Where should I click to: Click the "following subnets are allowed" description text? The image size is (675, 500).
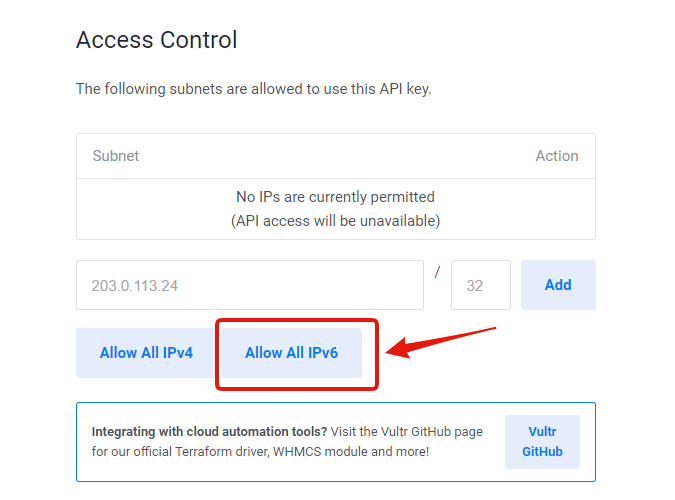[253, 89]
